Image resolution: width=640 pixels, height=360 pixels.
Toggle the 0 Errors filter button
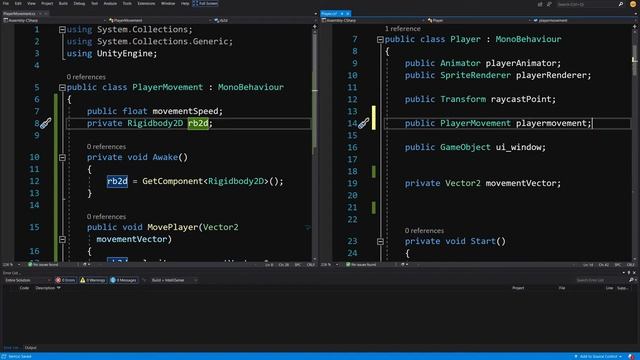(x=66, y=280)
